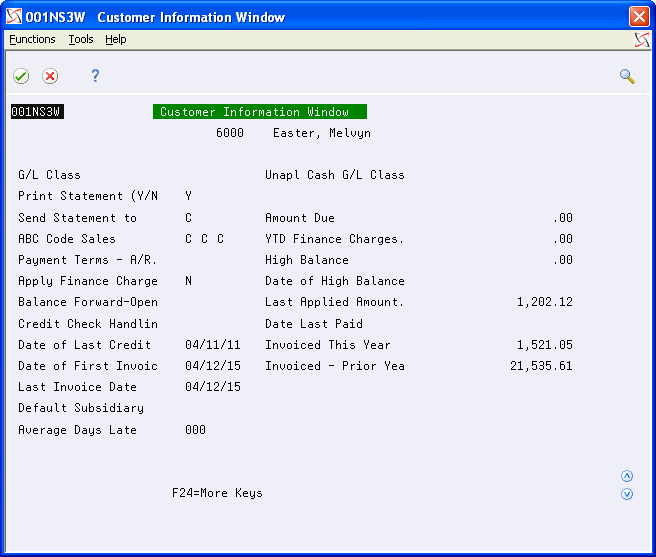Click the scroll down arrow icon

pyautogui.click(x=627, y=494)
